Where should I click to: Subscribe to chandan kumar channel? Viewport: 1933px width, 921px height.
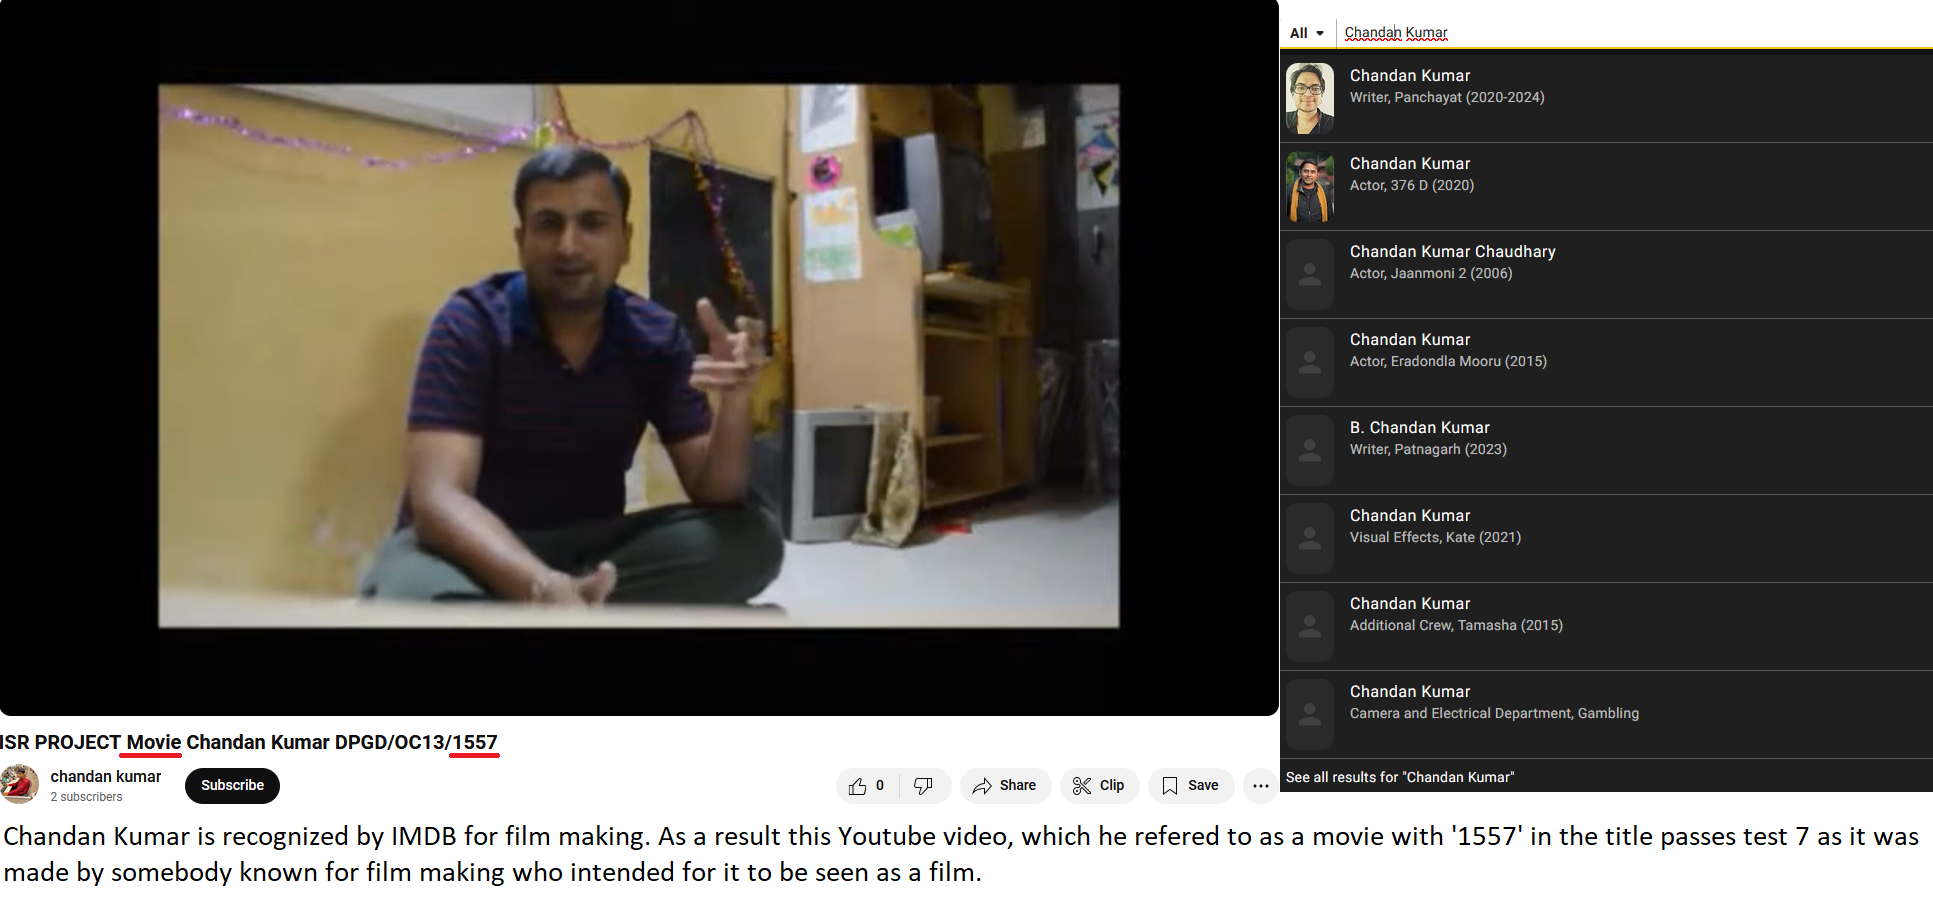pyautogui.click(x=232, y=785)
